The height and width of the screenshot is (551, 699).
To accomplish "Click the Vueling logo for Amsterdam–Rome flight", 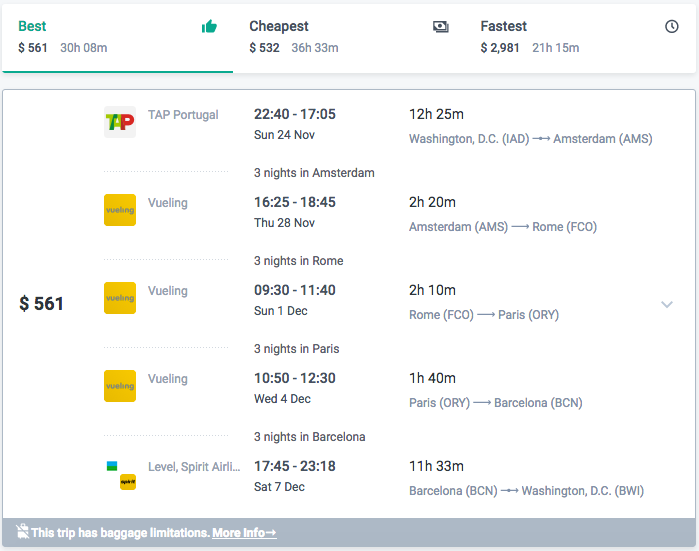I will coord(120,210).
